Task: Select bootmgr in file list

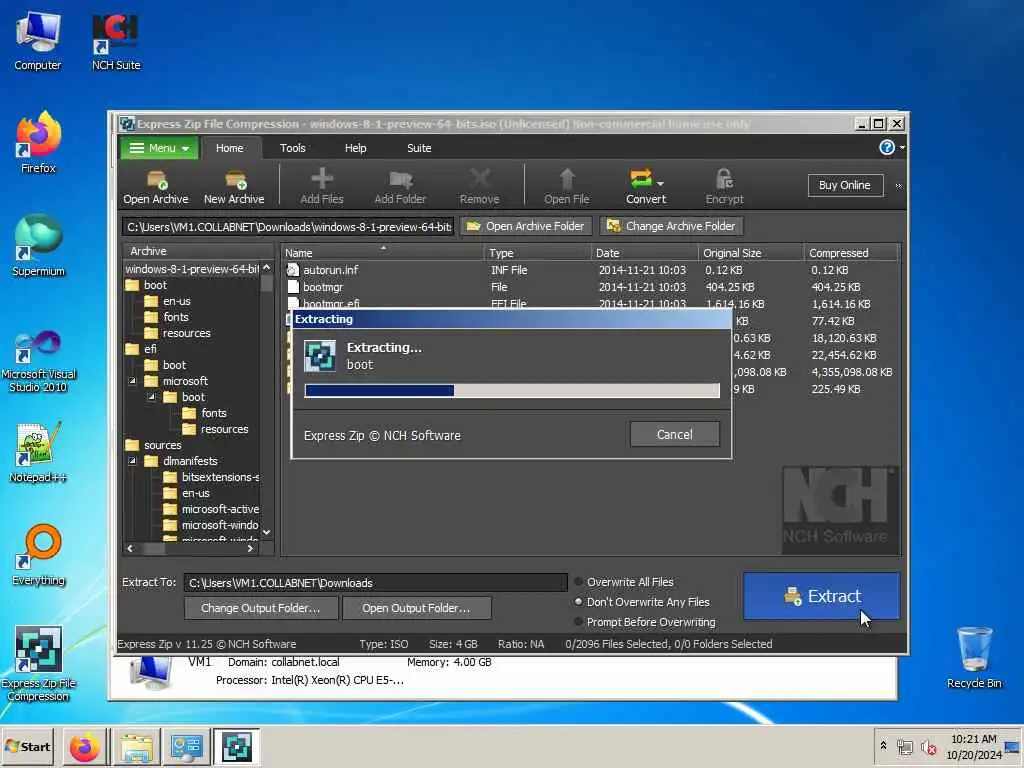Action: (x=323, y=287)
